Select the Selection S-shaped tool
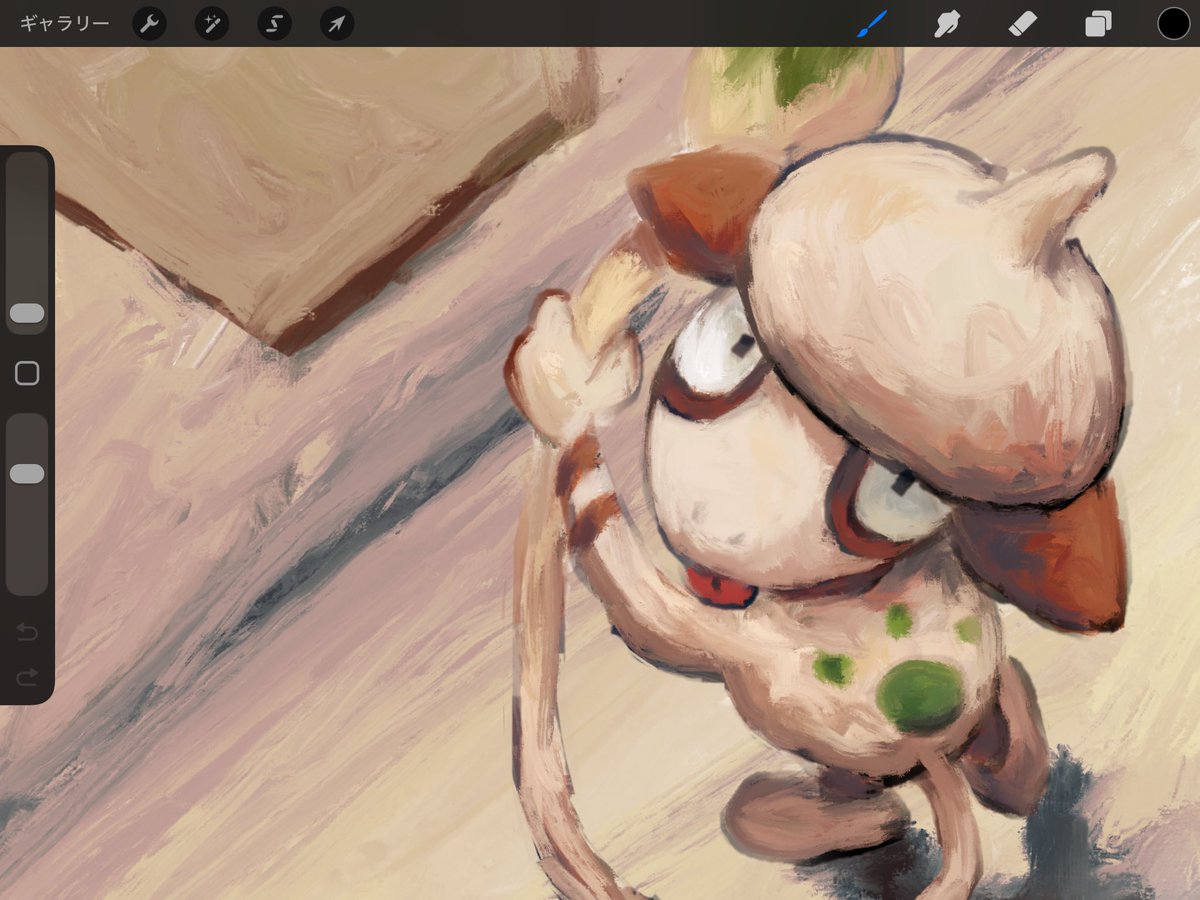Viewport: 1200px width, 900px height. pyautogui.click(x=274, y=23)
